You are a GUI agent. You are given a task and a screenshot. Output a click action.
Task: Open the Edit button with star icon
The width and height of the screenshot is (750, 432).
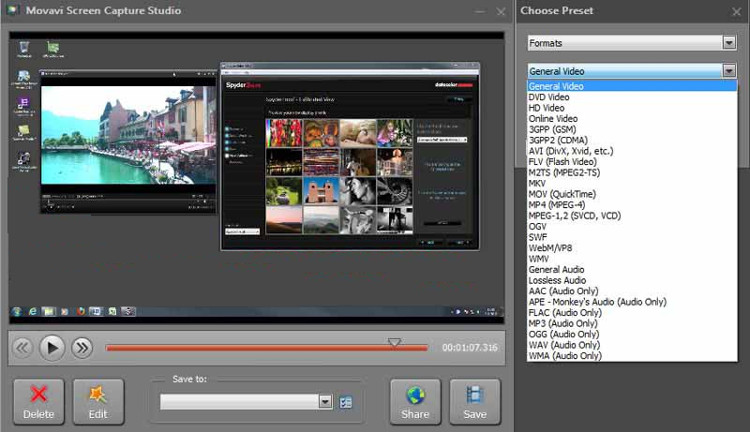click(98, 402)
